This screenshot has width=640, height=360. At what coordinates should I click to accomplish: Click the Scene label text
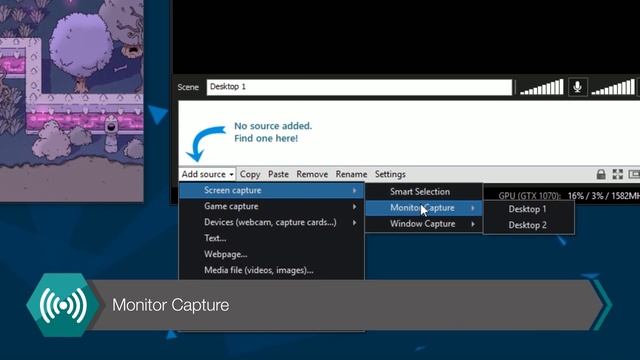[x=188, y=87]
